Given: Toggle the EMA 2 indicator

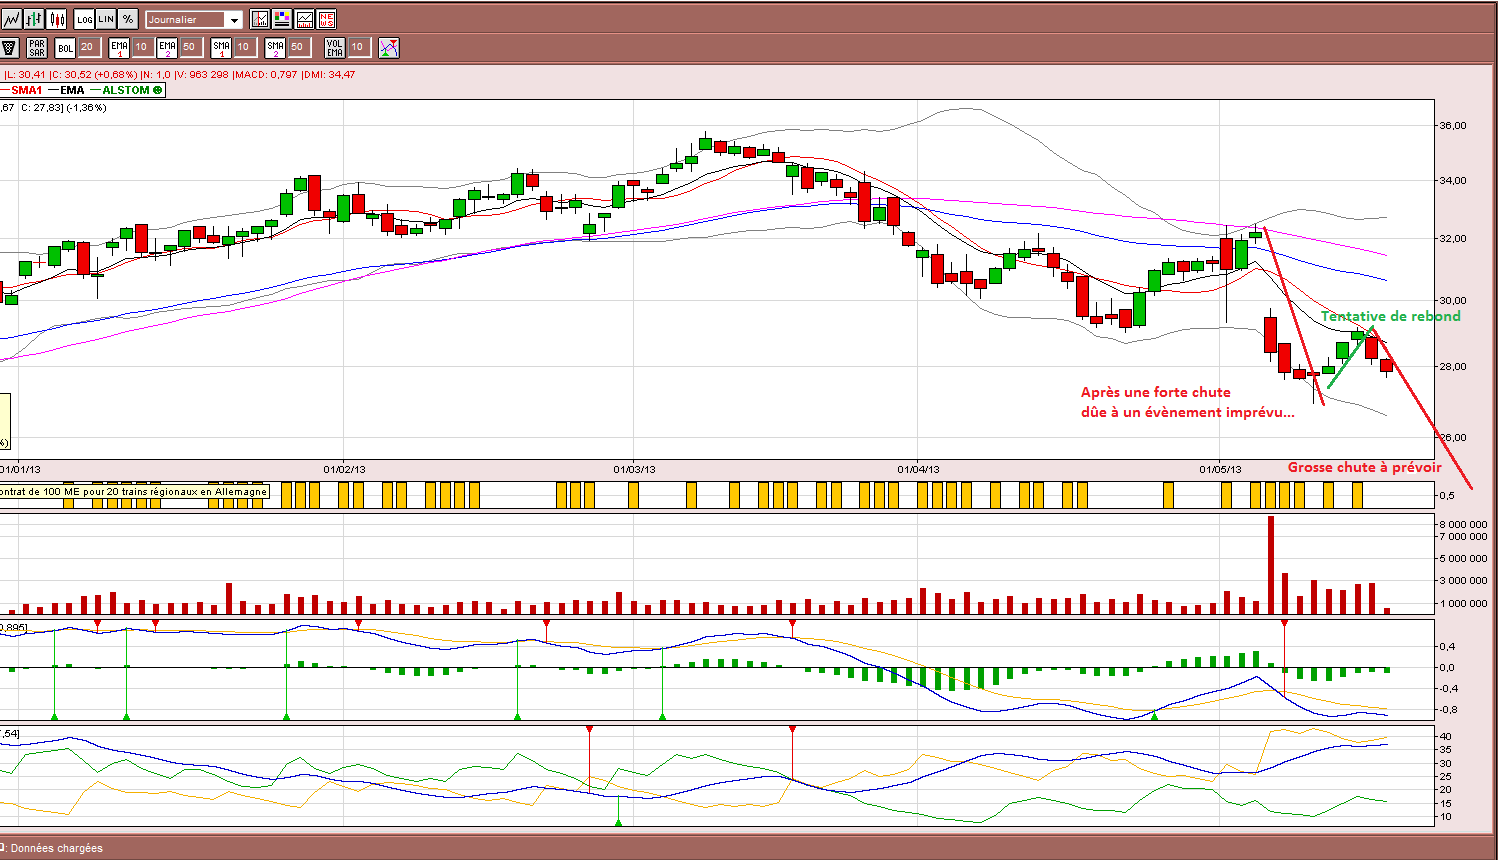Looking at the screenshot, I should [x=167, y=47].
